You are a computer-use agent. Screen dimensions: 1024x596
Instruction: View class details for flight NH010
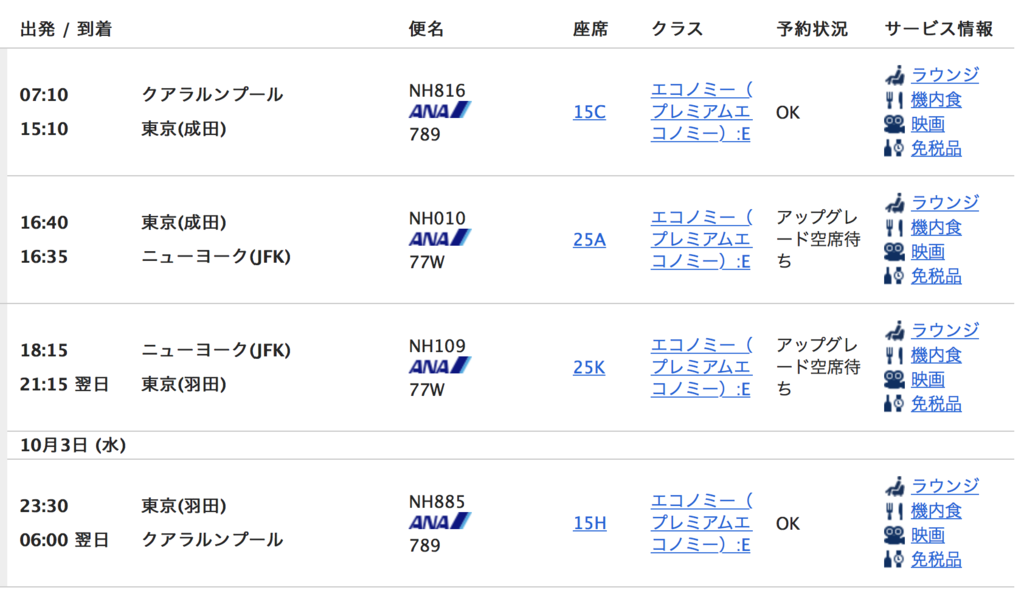[x=701, y=240]
